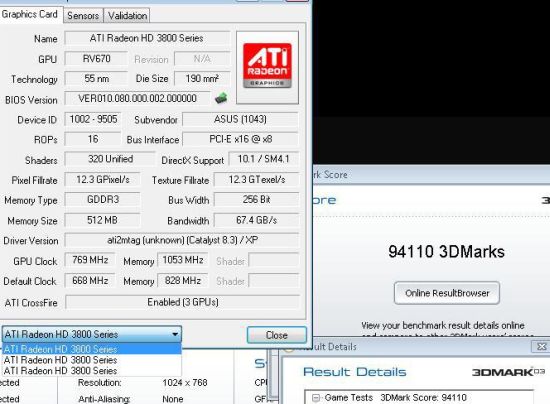Click the GPU Clock value 769 MHz
Viewport: 550px width, 404px height.
(90, 260)
